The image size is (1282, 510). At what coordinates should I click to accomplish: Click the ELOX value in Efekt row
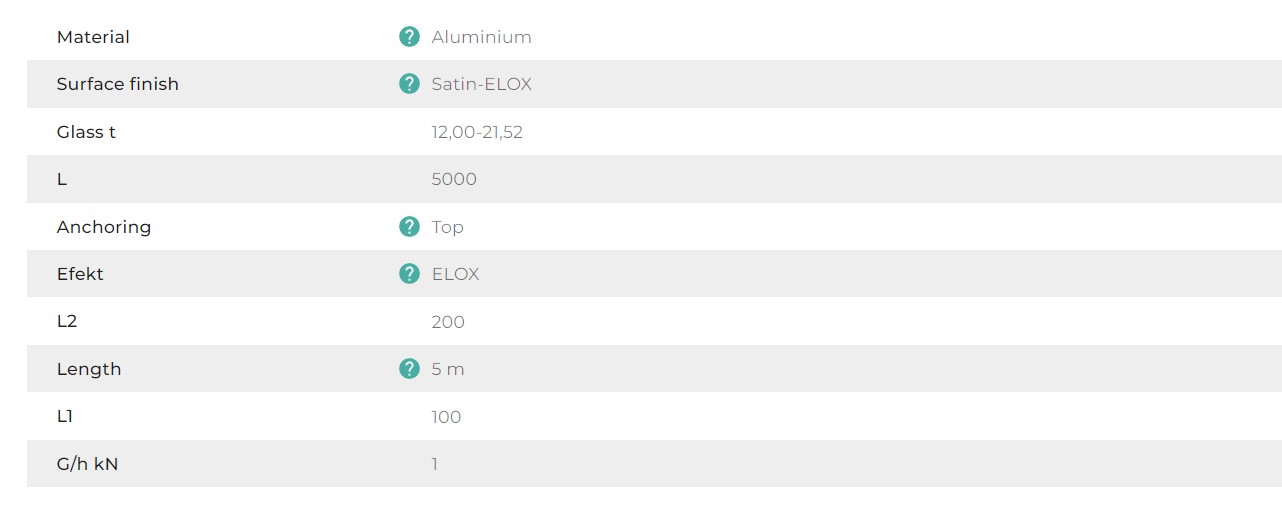tap(456, 274)
